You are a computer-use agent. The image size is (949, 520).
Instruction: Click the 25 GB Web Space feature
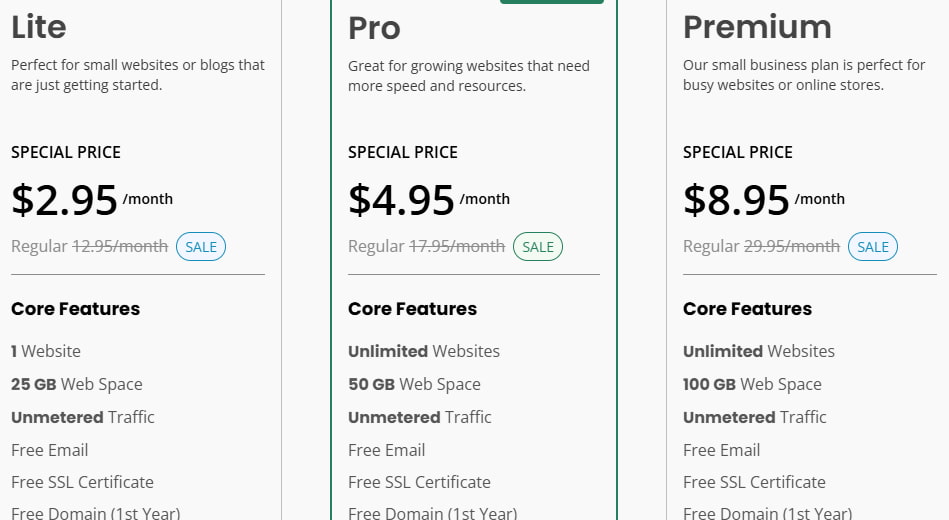(77, 384)
